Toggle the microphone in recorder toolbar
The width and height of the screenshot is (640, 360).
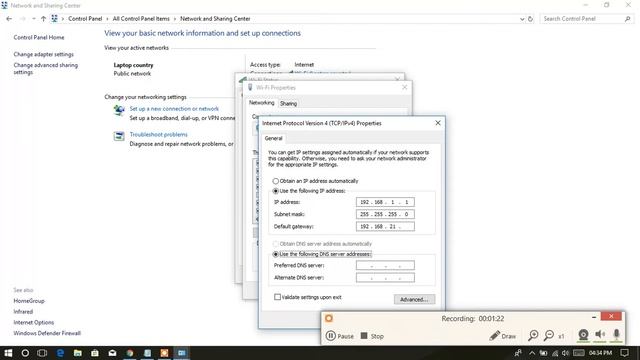click(x=616, y=335)
